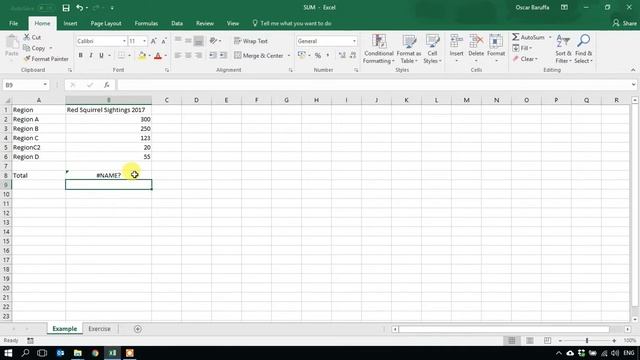Click AutoSum button
Viewport: 640px width, 360px height.
coord(529,37)
